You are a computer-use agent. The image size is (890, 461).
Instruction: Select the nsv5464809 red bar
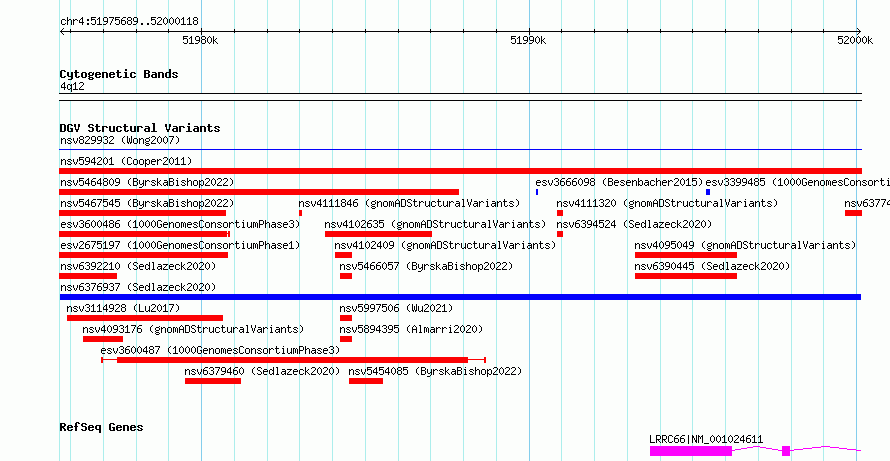[259, 192]
